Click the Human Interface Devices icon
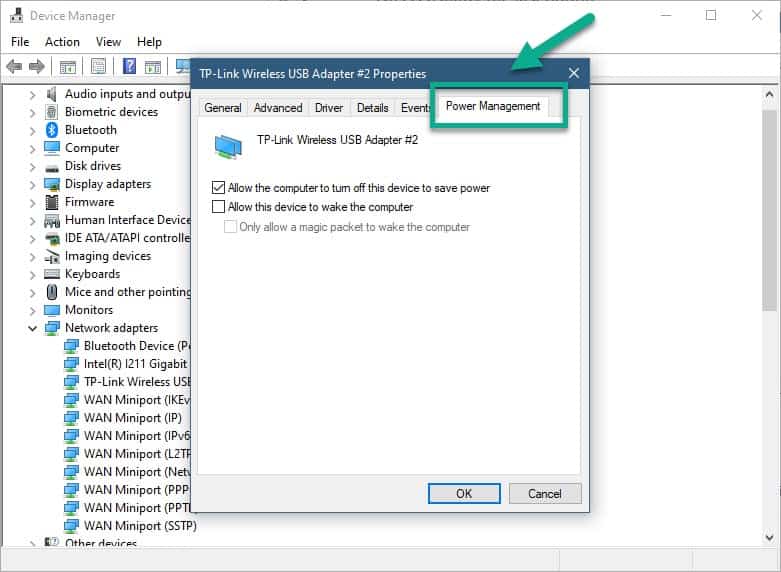This screenshot has width=781, height=572. tap(52, 220)
